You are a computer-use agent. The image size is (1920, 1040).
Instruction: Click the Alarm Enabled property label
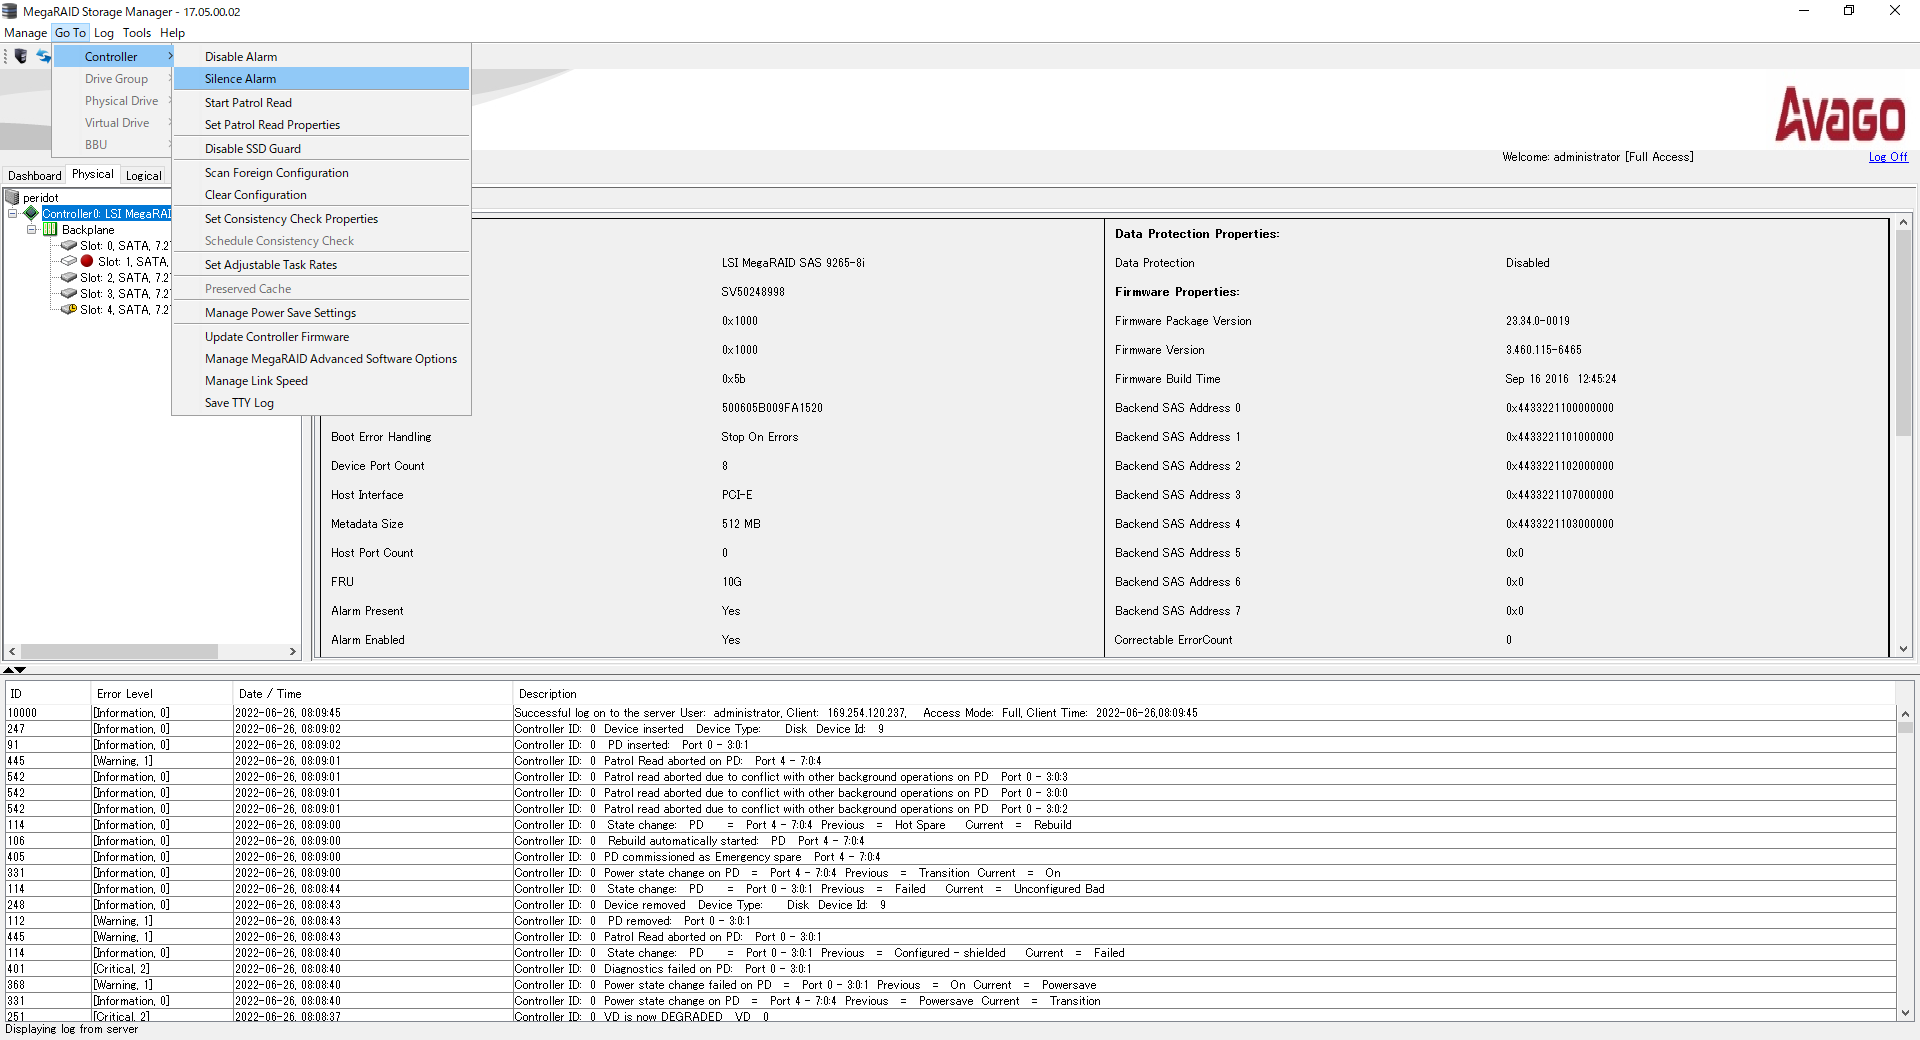(x=368, y=640)
